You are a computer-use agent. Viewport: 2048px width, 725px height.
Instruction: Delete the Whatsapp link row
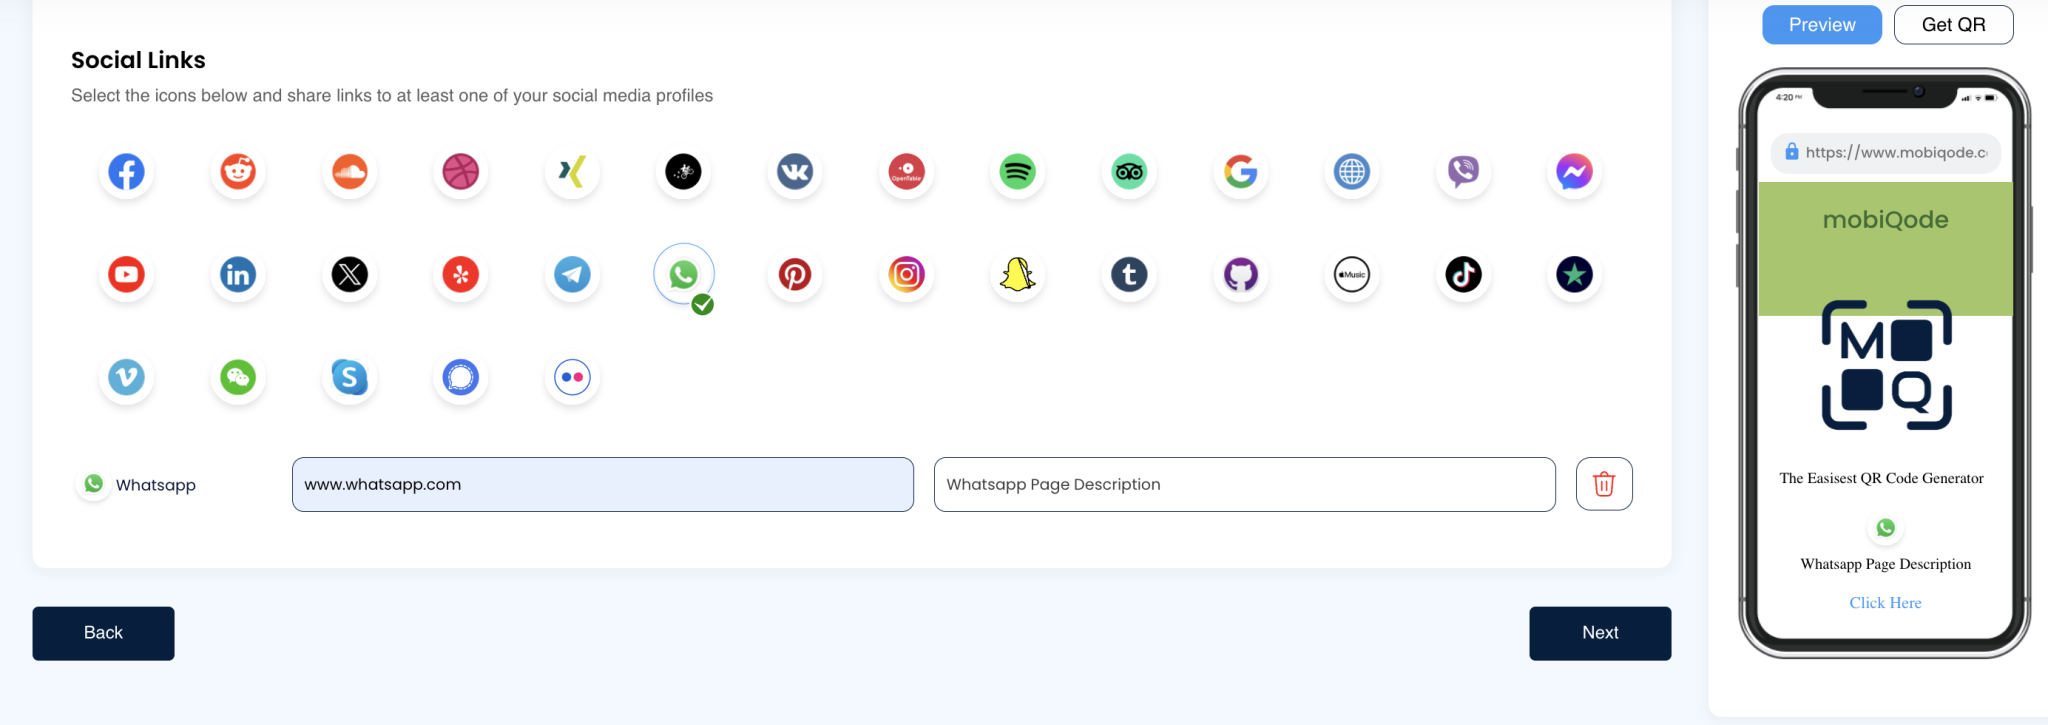tap(1604, 484)
